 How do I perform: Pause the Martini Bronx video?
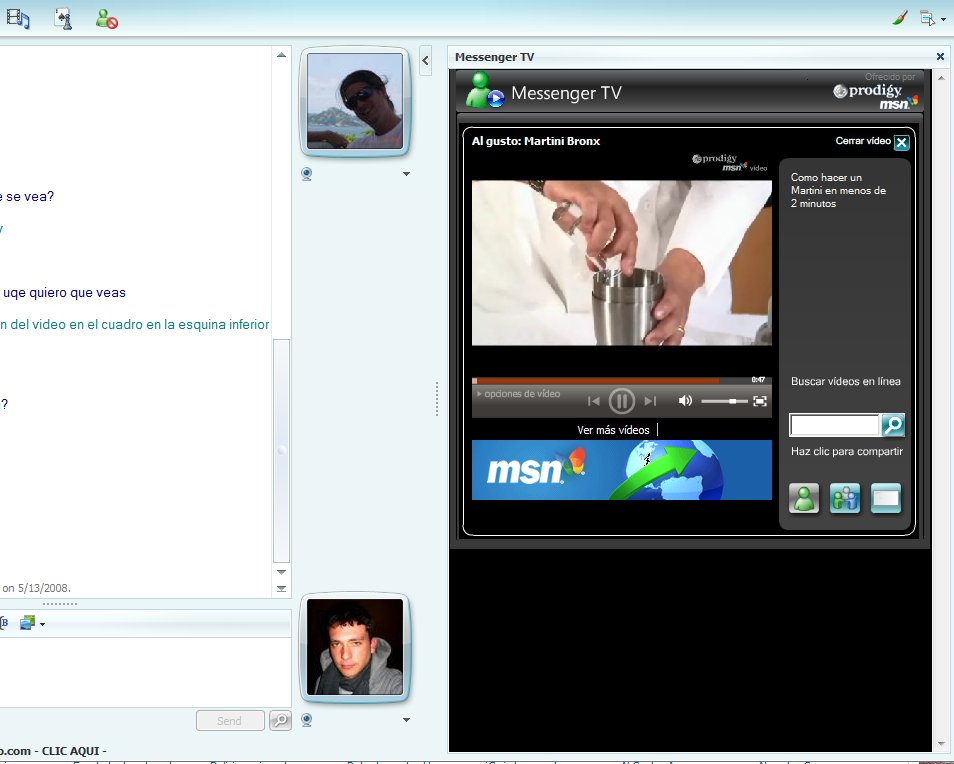(x=621, y=401)
